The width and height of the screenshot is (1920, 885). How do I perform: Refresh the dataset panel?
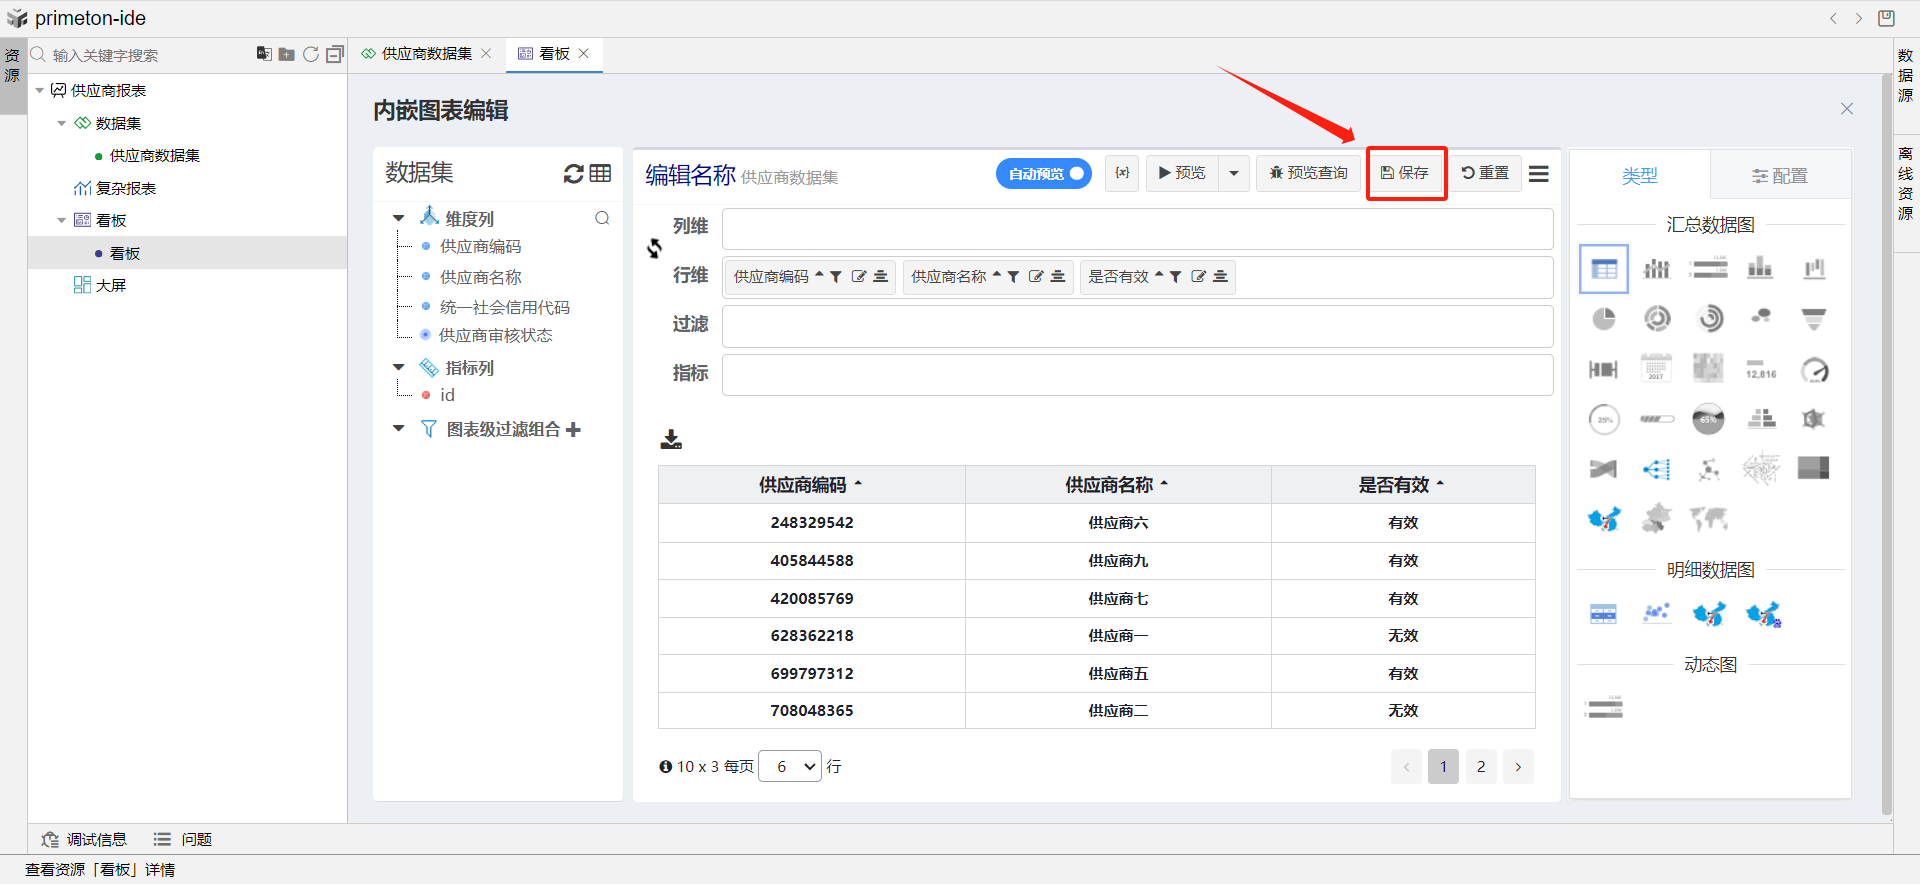click(573, 174)
